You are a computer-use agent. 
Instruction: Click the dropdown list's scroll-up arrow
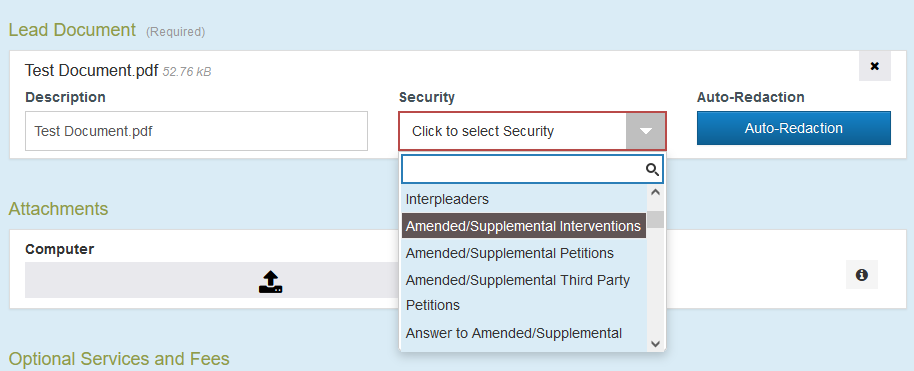[655, 192]
